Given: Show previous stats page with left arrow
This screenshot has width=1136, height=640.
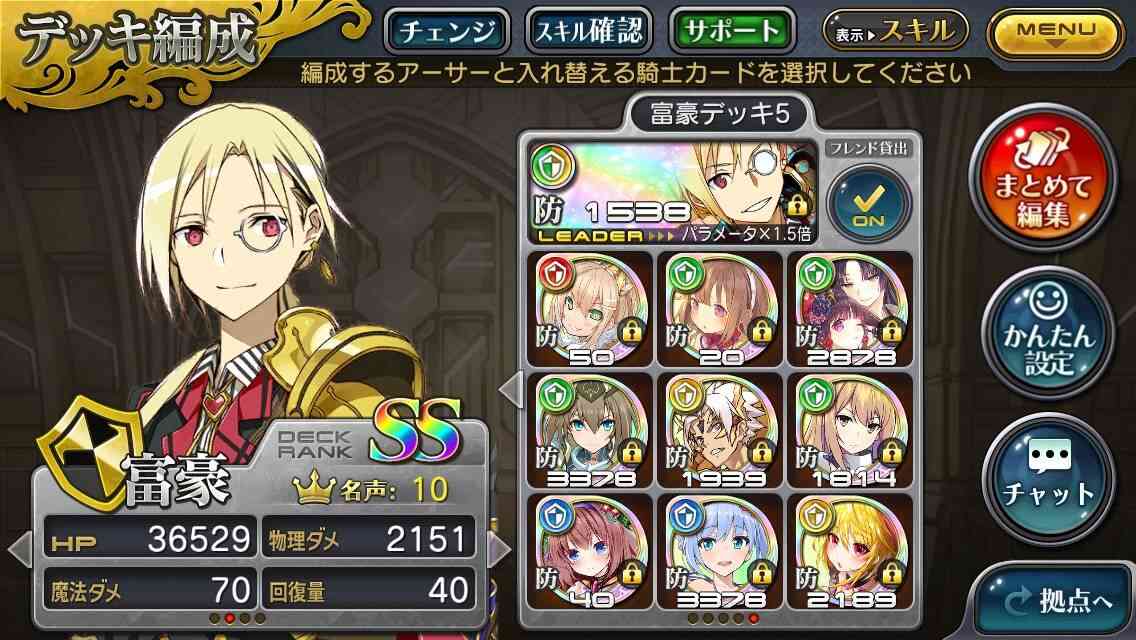Looking at the screenshot, I should click(x=20, y=549).
